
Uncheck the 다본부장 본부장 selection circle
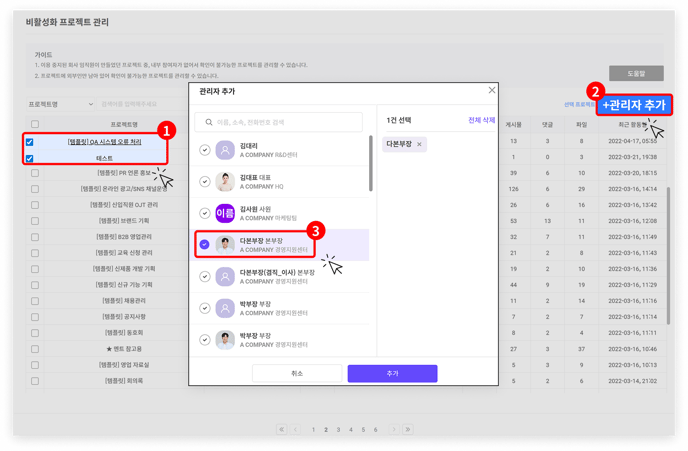tap(205, 244)
